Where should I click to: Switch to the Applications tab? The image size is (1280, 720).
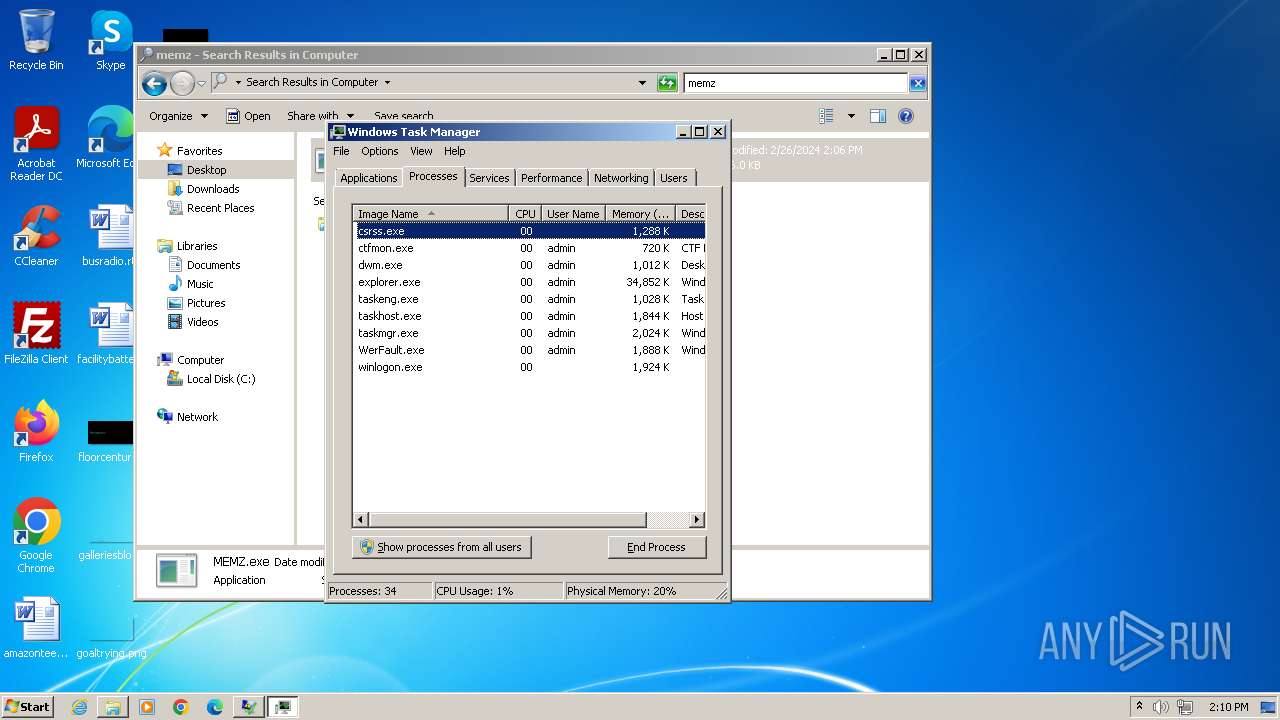(x=369, y=178)
